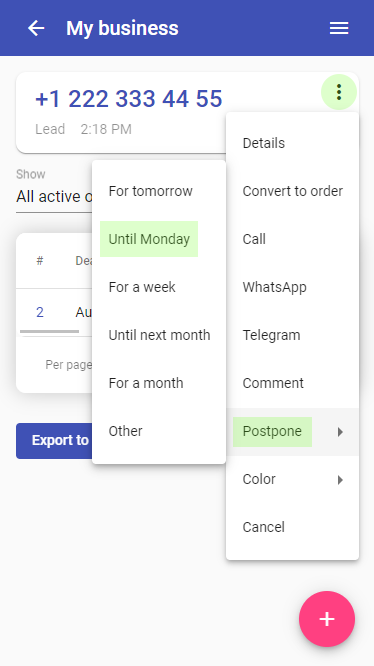Expand the Color submenu arrow
Image resolution: width=374 pixels, height=666 pixels.
(x=340, y=480)
